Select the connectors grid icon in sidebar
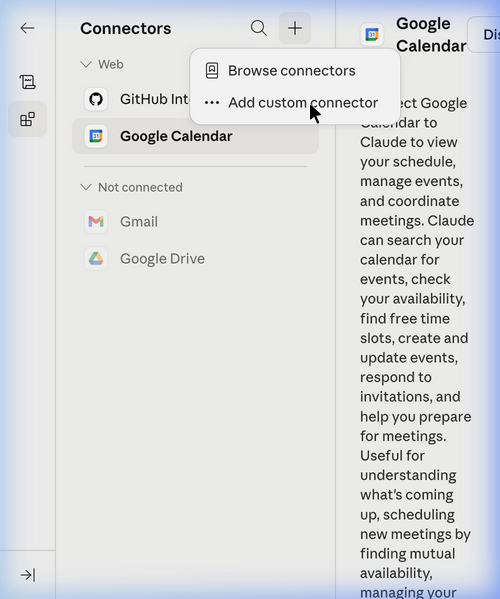This screenshot has width=500, height=599. 28,119
